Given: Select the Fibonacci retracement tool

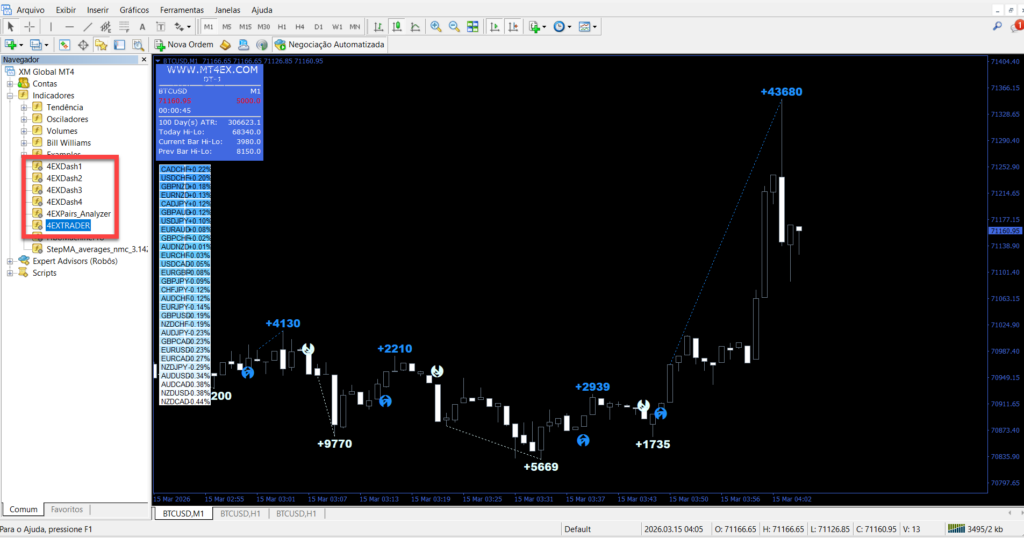Looking at the screenshot, I should coord(124,27).
